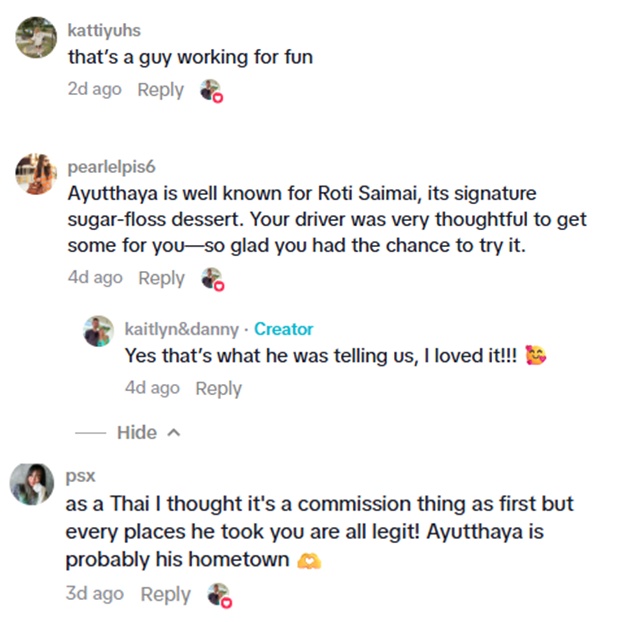Click creator-liked badge on pearlelpis6 comment
Image resolution: width=619 pixels, height=622 pixels.
pos(210,280)
